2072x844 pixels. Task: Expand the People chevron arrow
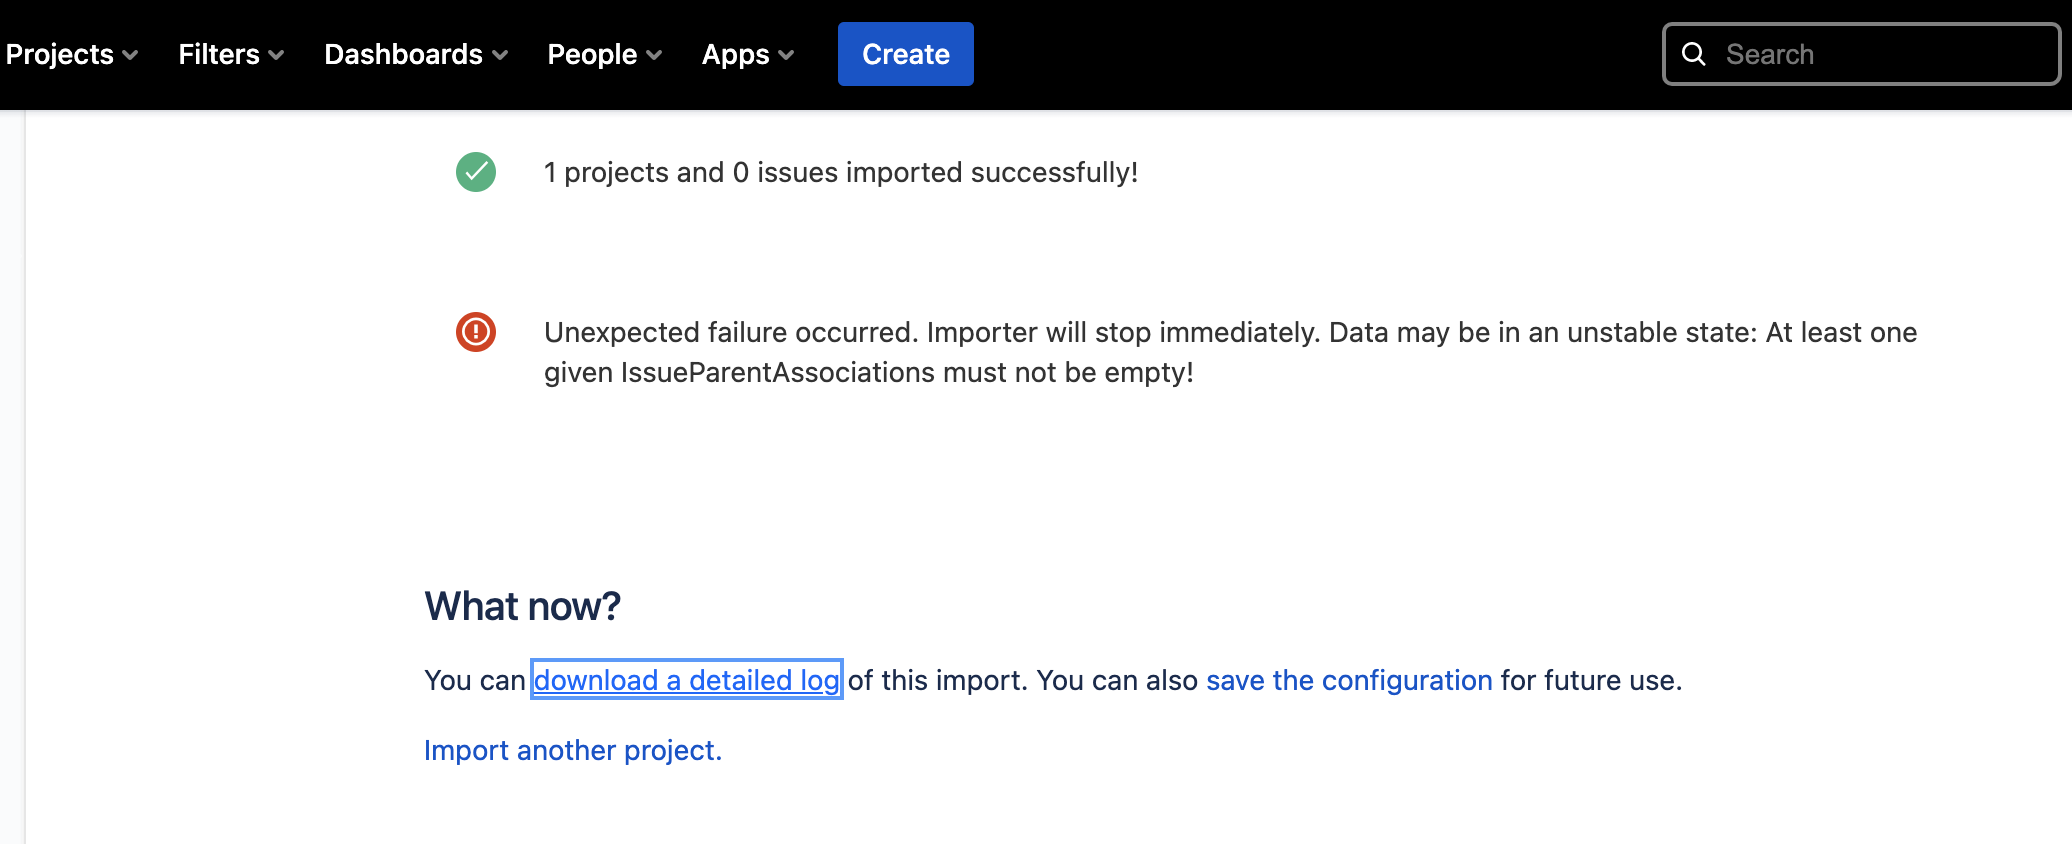tap(654, 55)
